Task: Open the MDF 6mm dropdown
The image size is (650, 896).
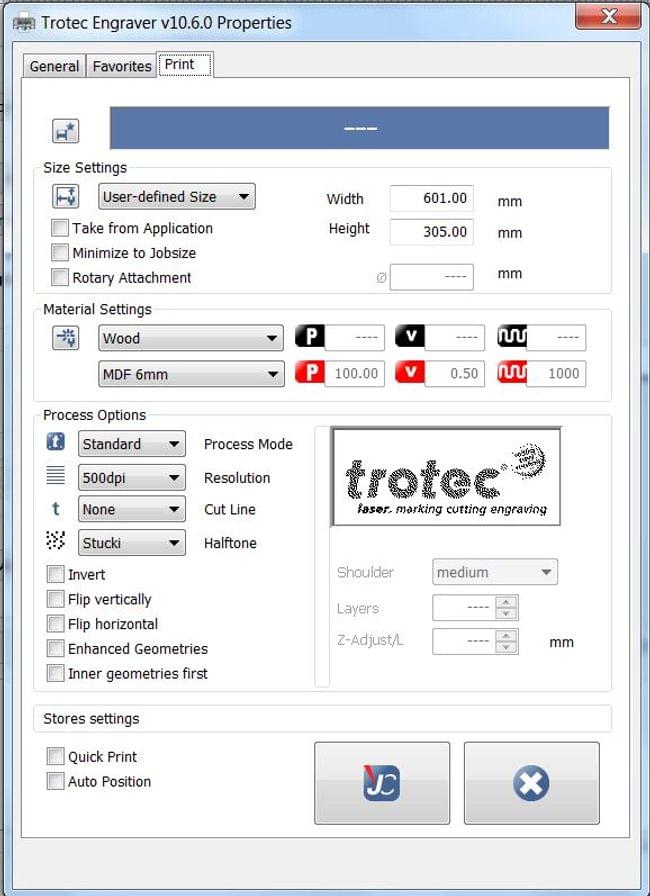Action: tap(191, 374)
